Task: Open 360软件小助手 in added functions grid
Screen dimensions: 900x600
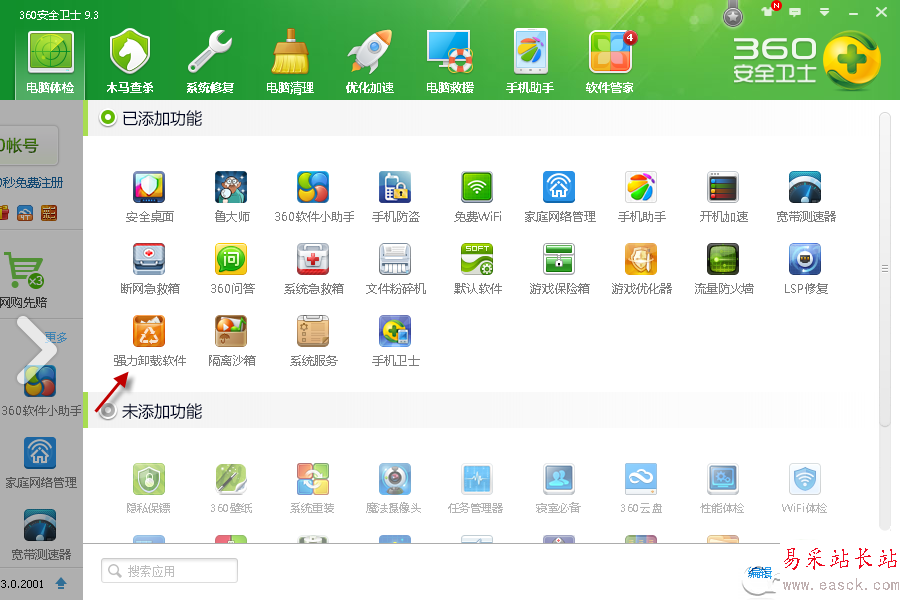Action: point(313,197)
